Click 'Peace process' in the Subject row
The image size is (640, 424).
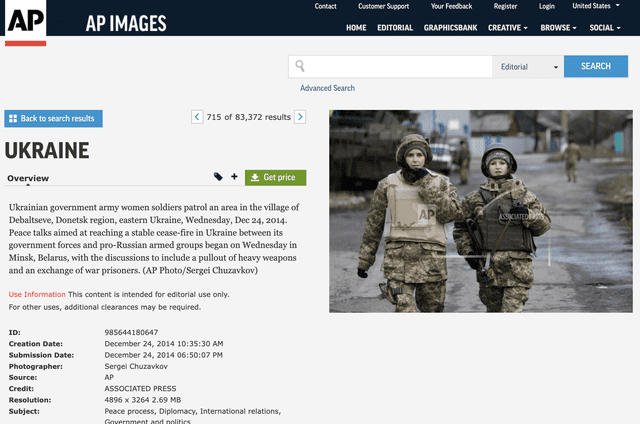pos(129,411)
